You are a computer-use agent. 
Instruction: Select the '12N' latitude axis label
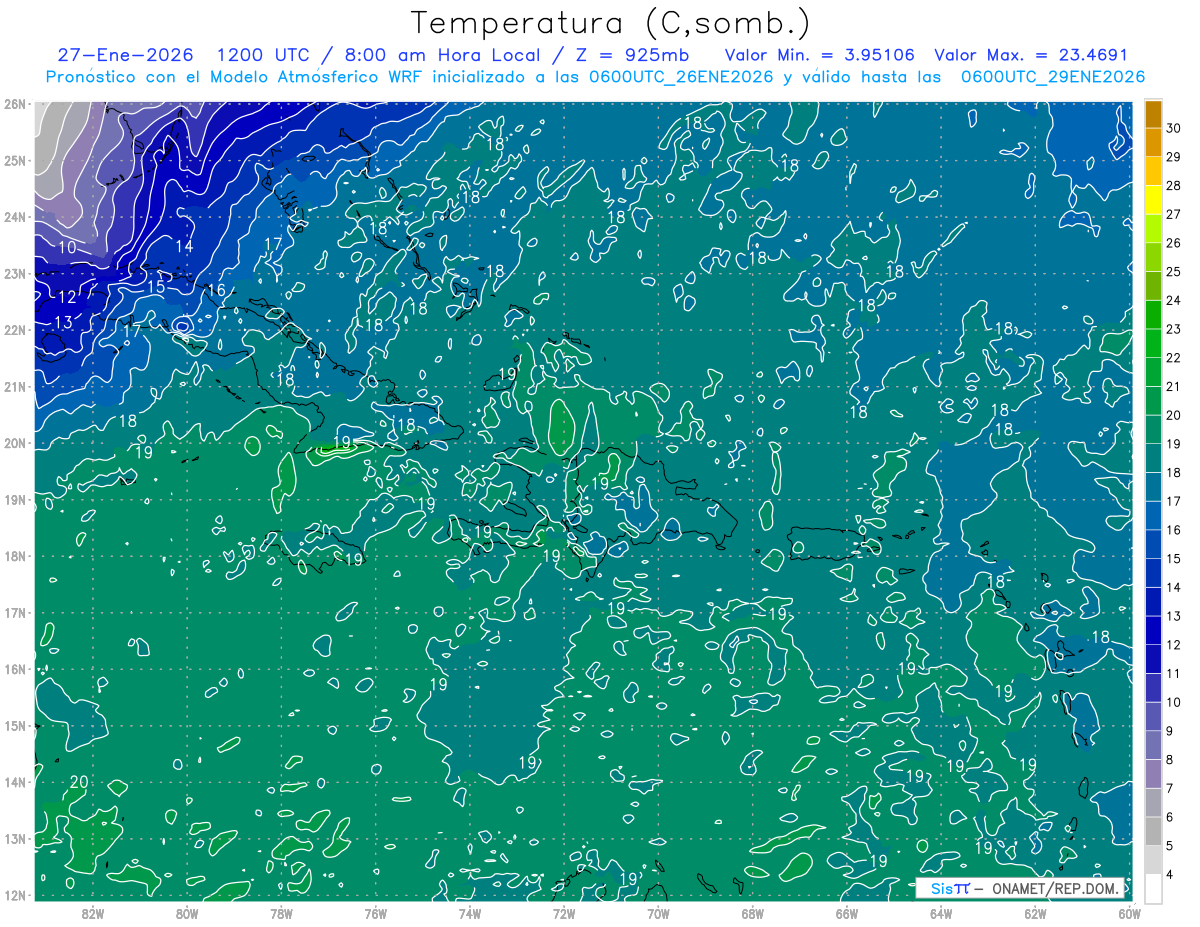coord(15,895)
